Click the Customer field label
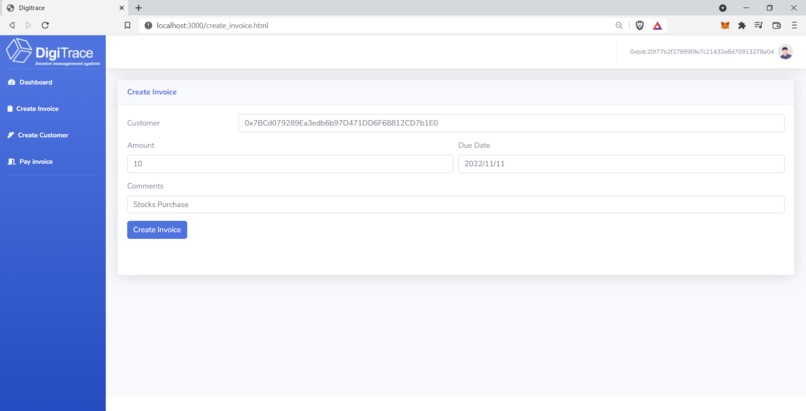Screen dimensions: 806x411 tap(143, 123)
